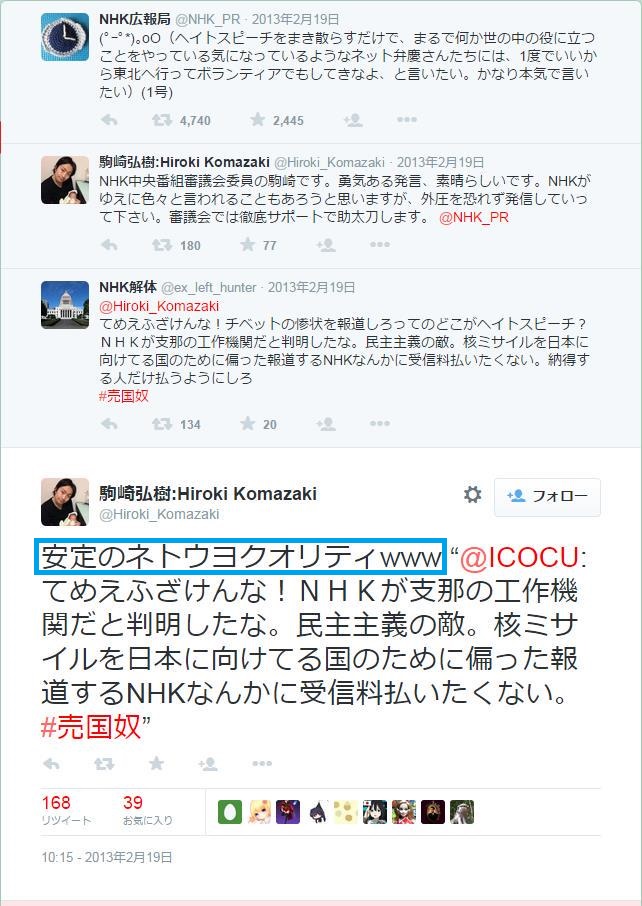View the 39 お気に入り list
The height and width of the screenshot is (906, 642).
click(x=147, y=811)
